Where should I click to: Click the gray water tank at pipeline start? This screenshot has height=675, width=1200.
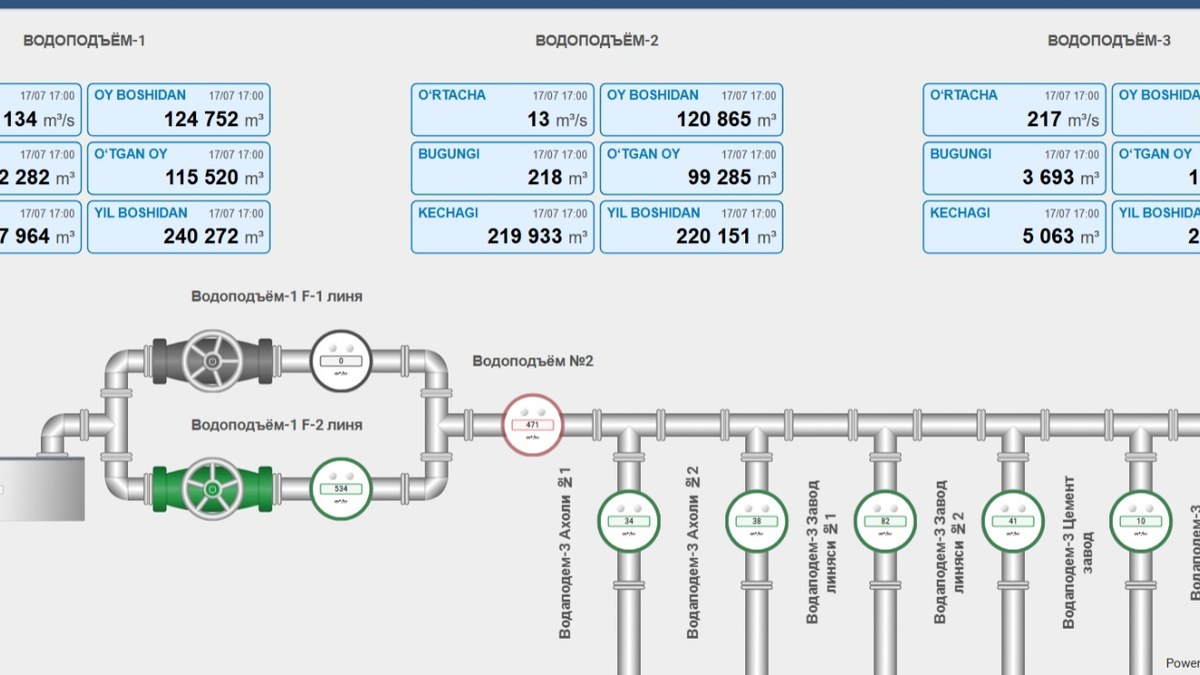pos(42,488)
